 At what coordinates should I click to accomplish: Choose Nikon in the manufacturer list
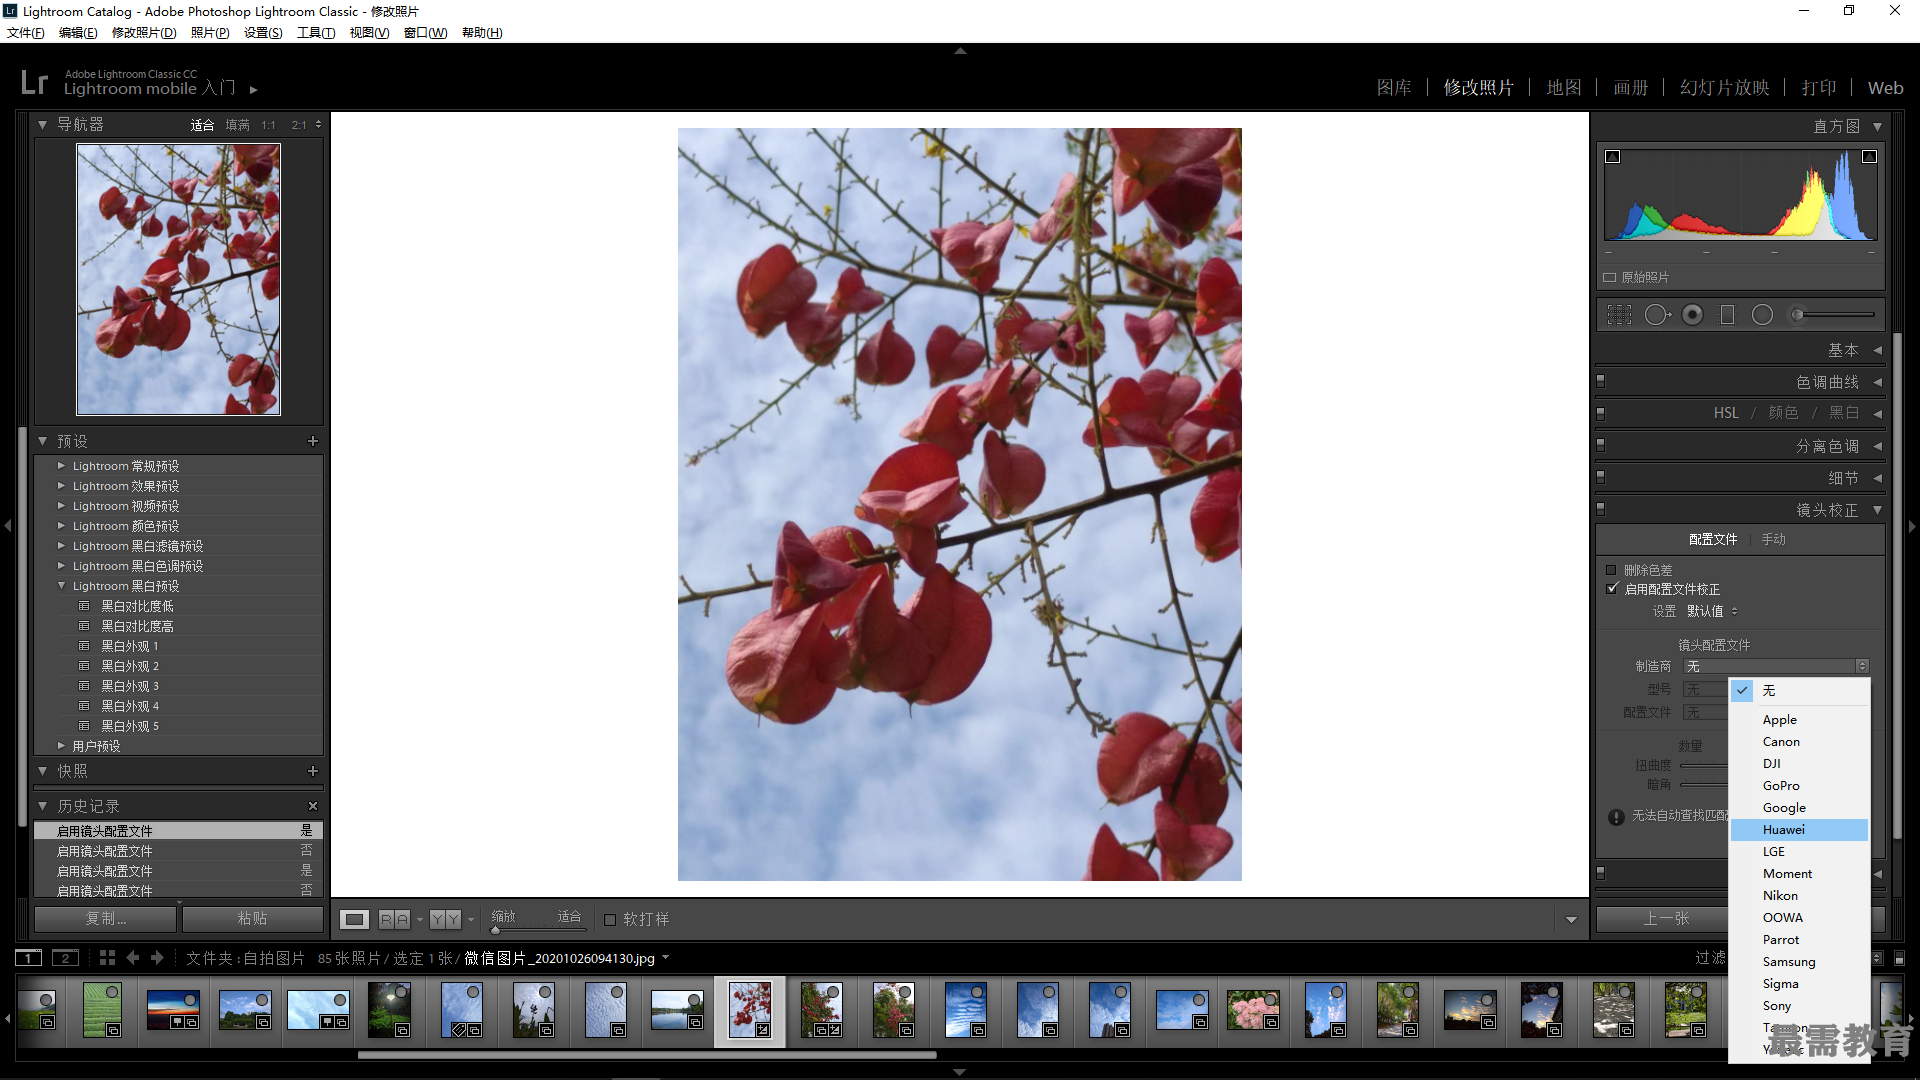pos(1799,896)
